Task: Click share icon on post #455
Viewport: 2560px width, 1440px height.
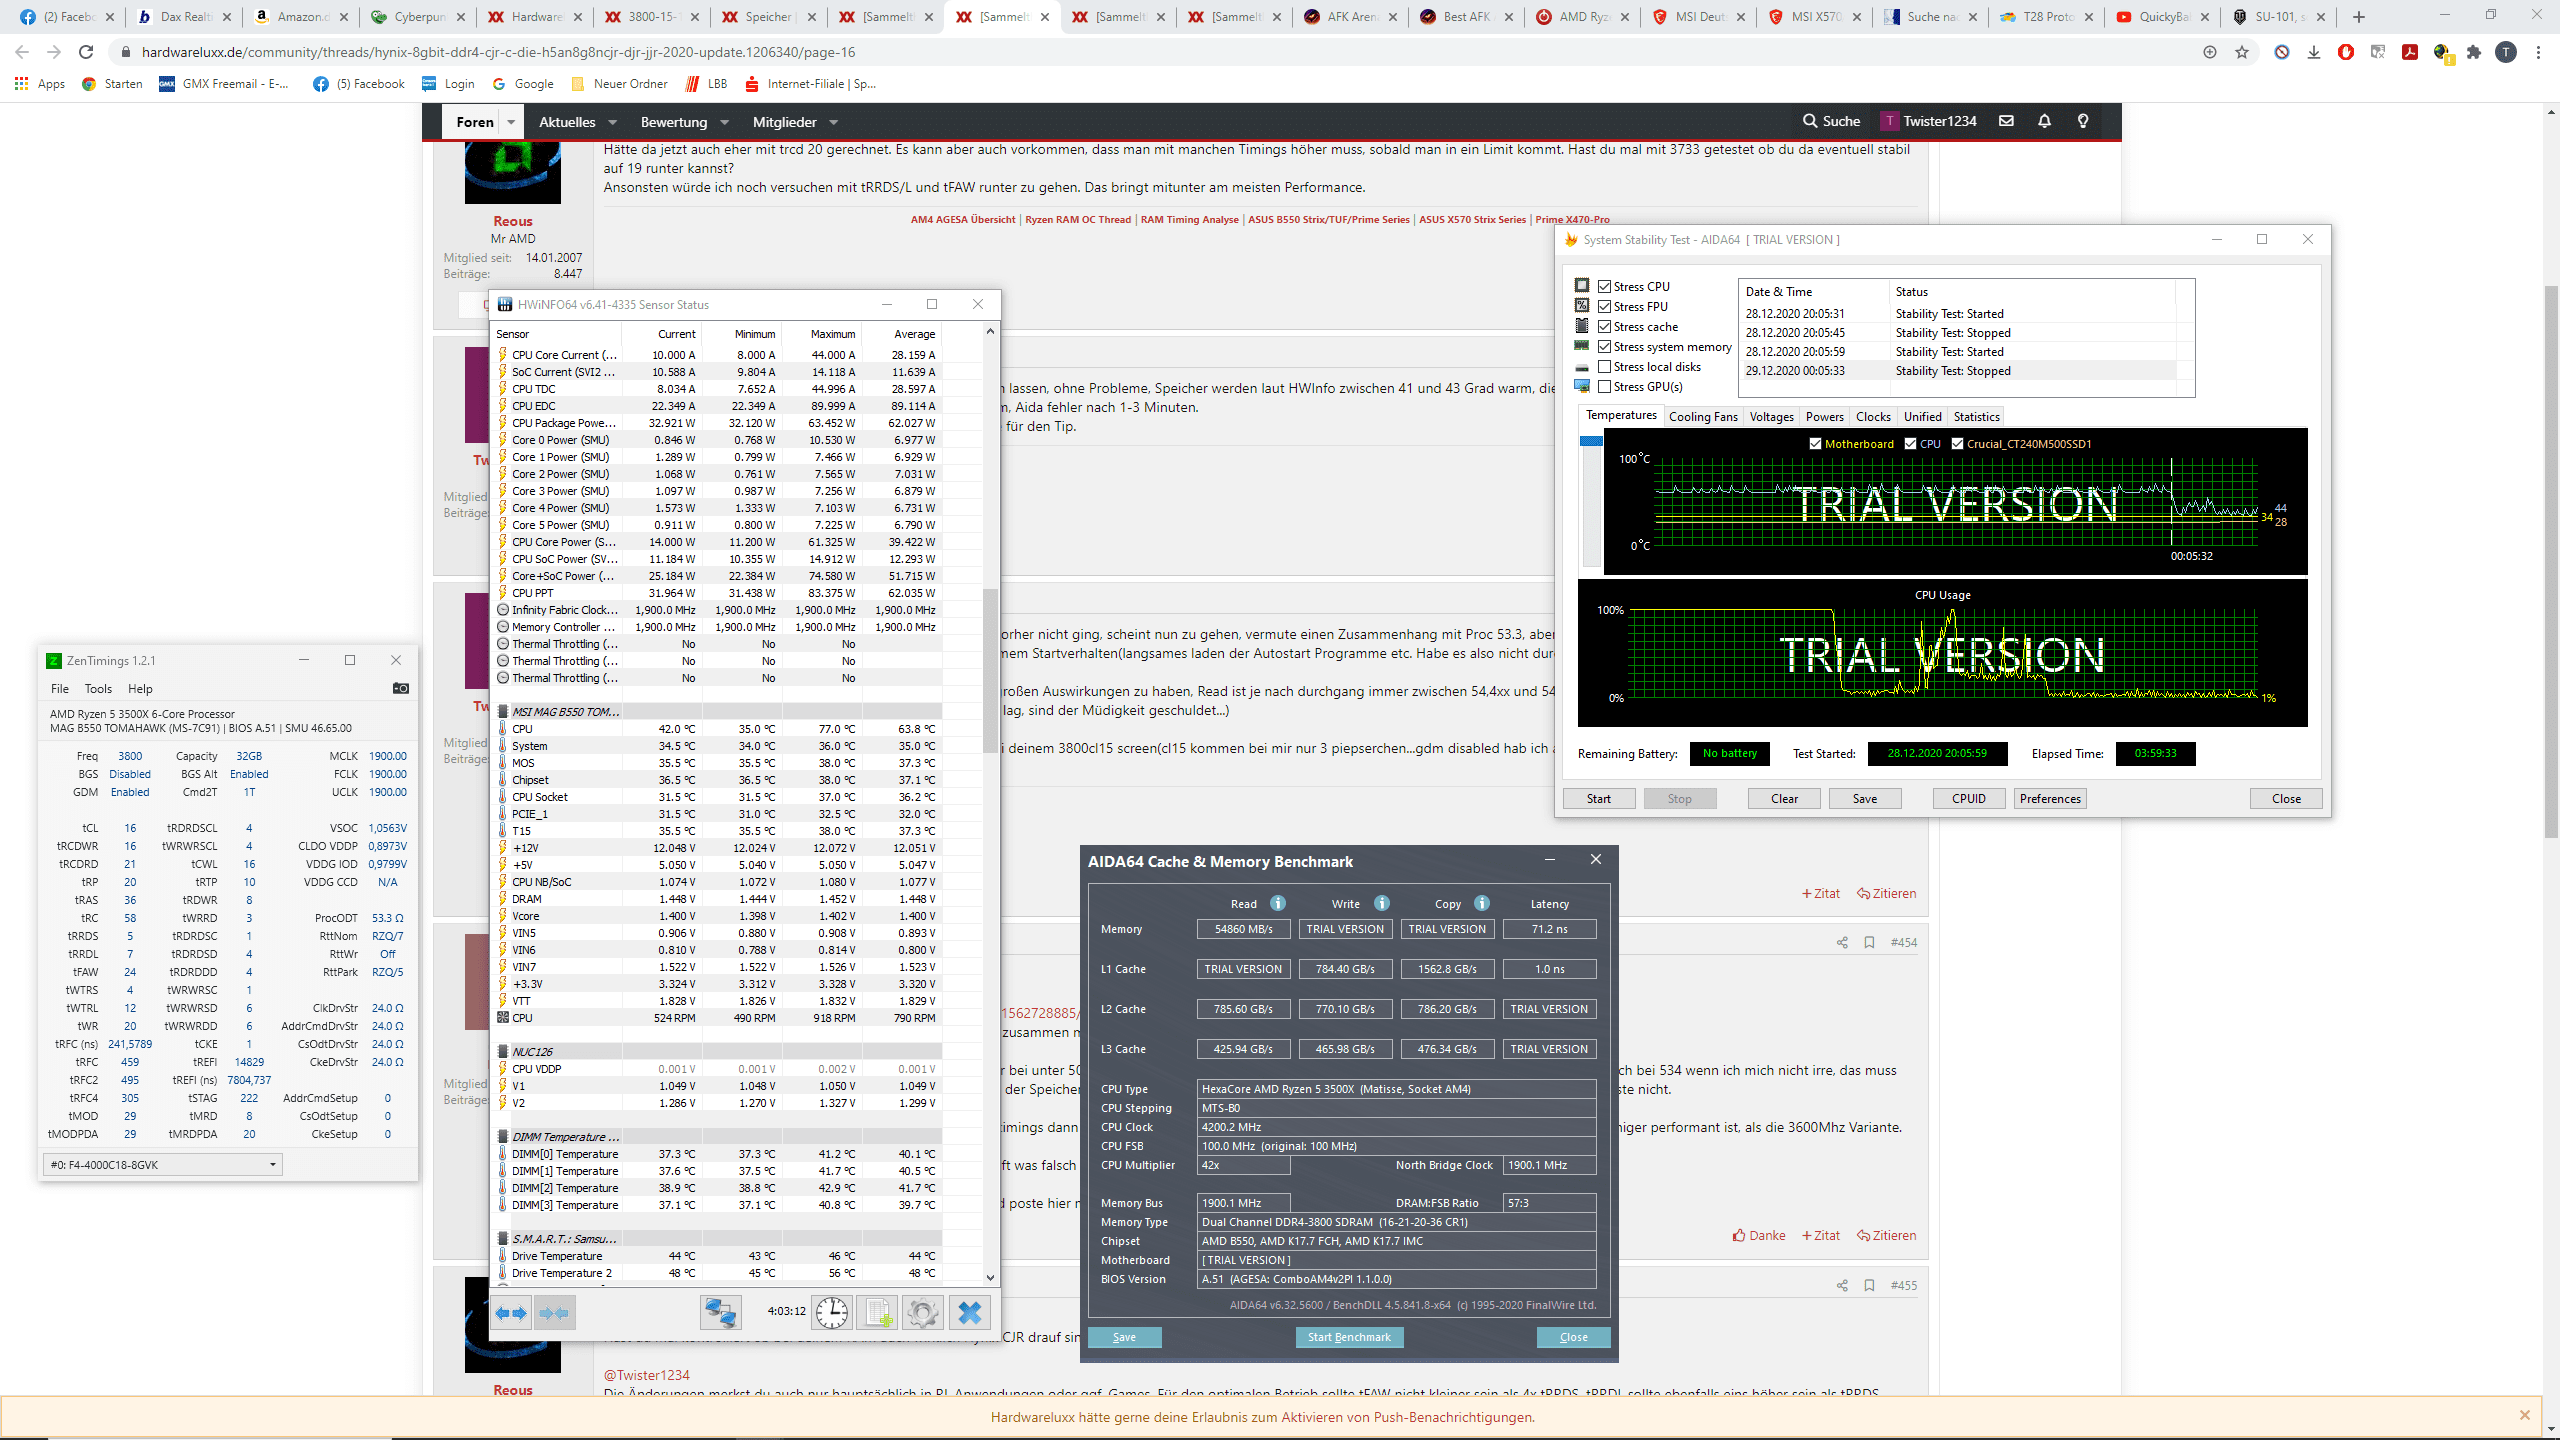Action: 1842,1285
